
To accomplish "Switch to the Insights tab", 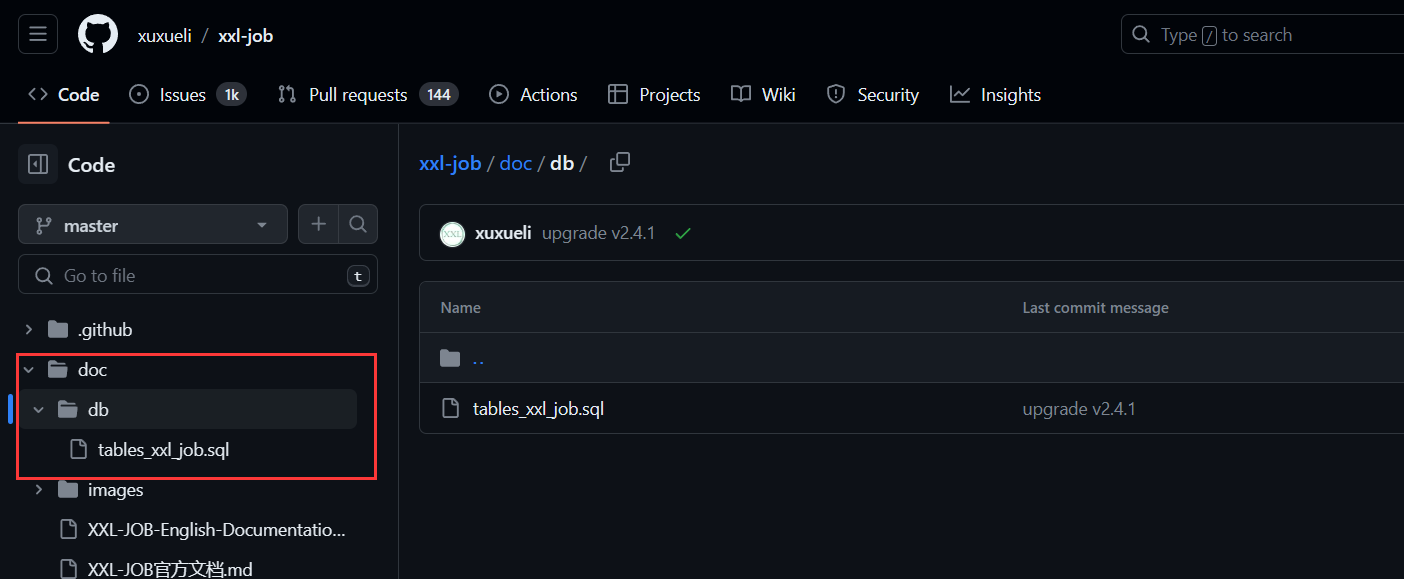I will click(x=996, y=95).
